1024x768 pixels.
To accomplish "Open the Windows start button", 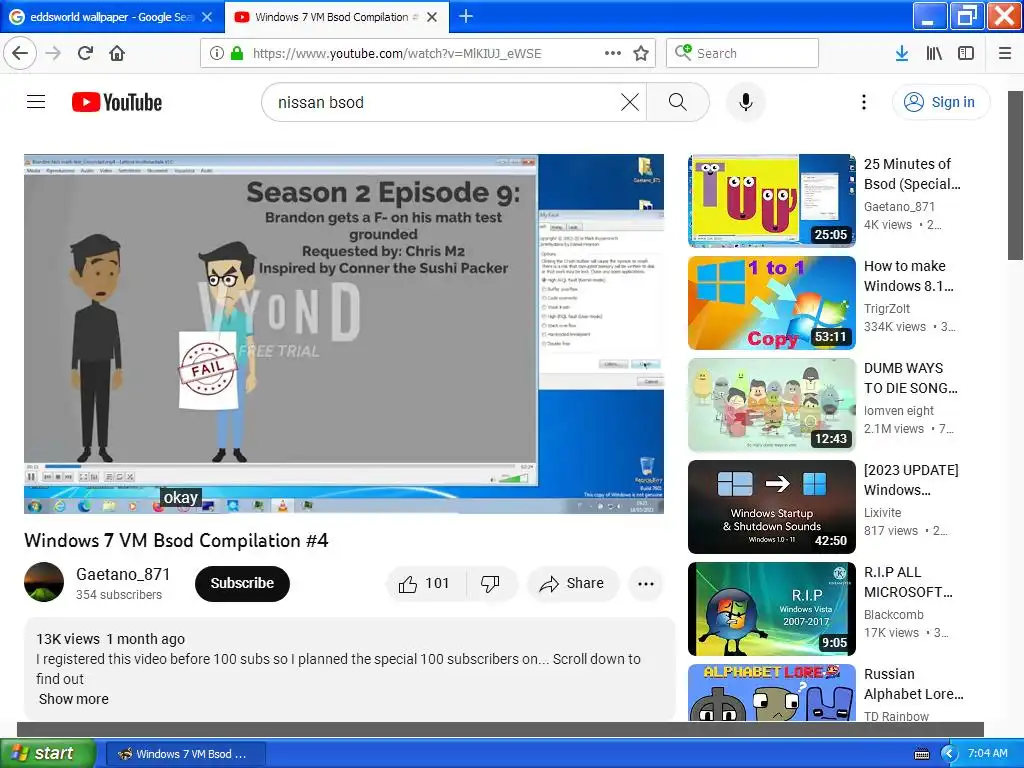I will coord(48,753).
